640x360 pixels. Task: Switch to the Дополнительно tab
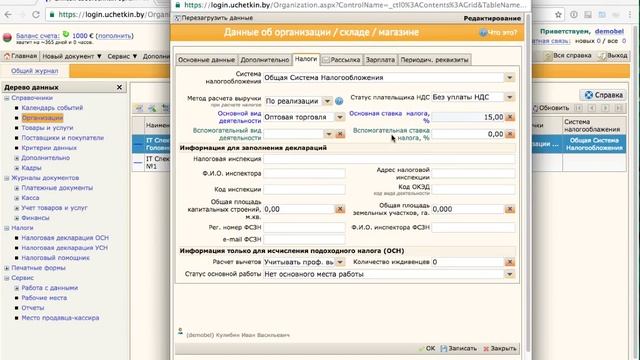click(x=264, y=60)
